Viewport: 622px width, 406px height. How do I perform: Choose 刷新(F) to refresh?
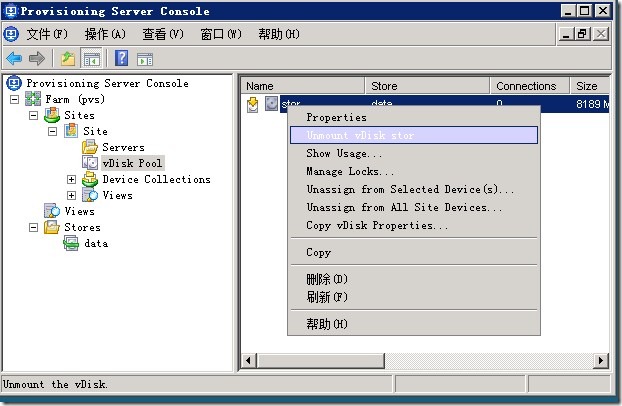coord(414,296)
